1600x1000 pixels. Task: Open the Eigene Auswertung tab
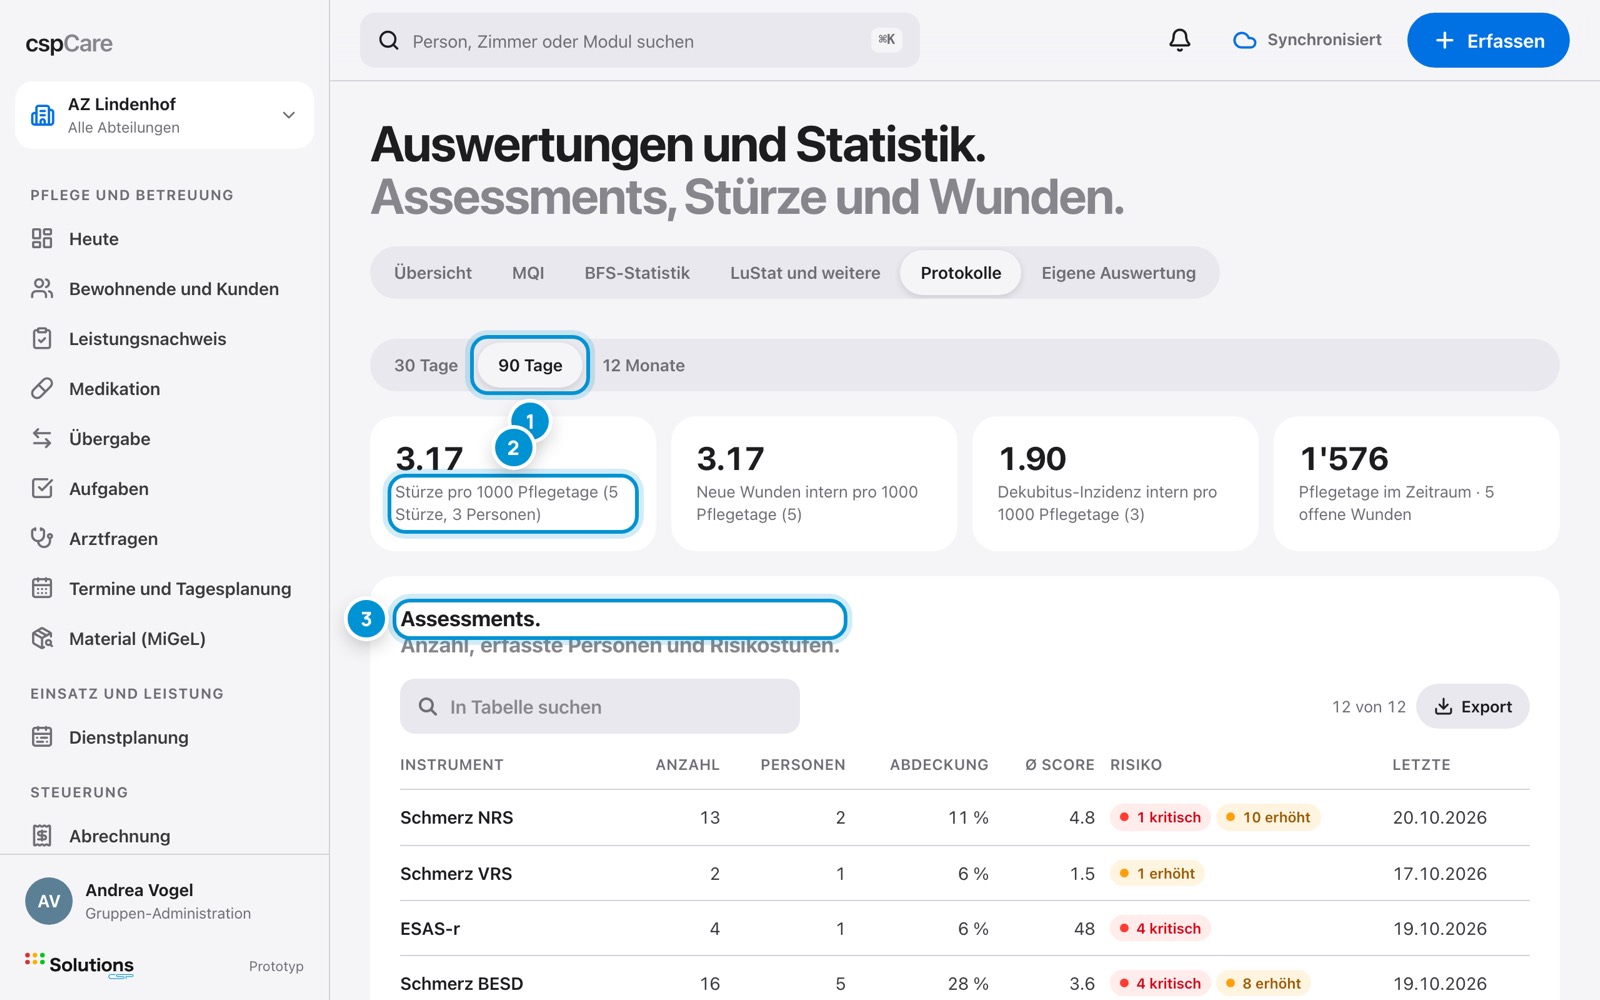(1118, 273)
